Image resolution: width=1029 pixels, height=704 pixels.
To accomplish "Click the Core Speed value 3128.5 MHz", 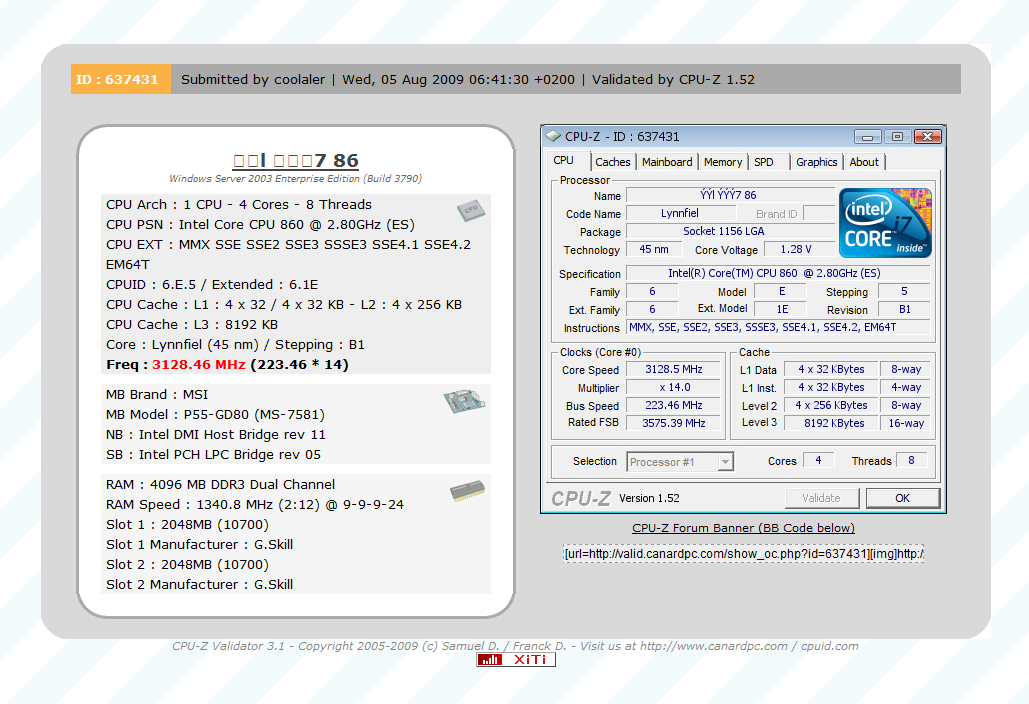I will [673, 369].
